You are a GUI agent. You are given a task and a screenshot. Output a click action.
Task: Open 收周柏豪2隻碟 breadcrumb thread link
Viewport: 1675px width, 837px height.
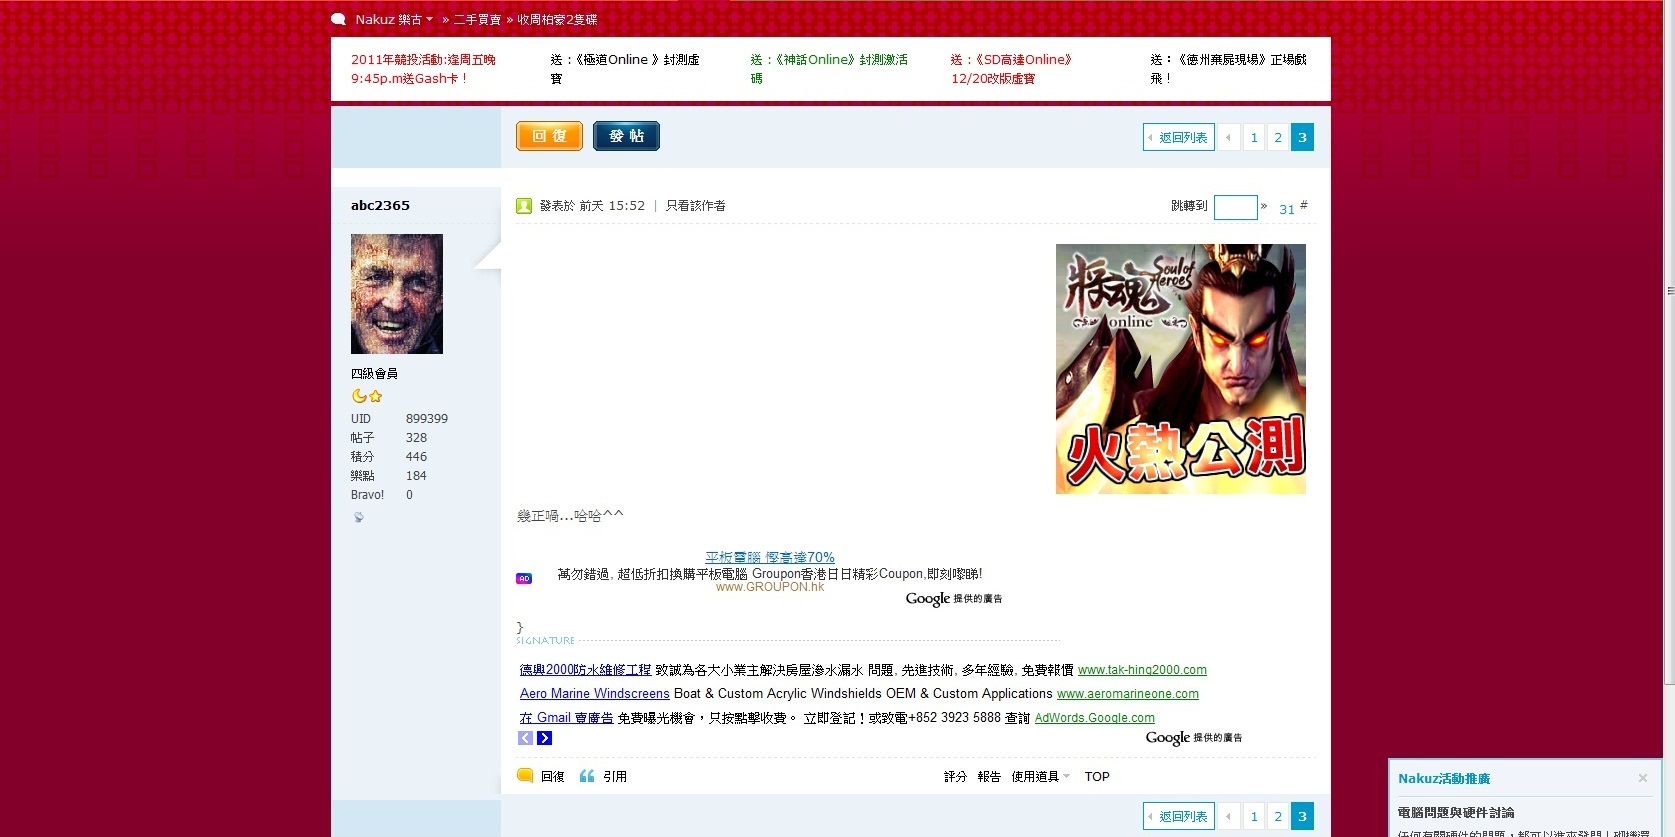557,19
